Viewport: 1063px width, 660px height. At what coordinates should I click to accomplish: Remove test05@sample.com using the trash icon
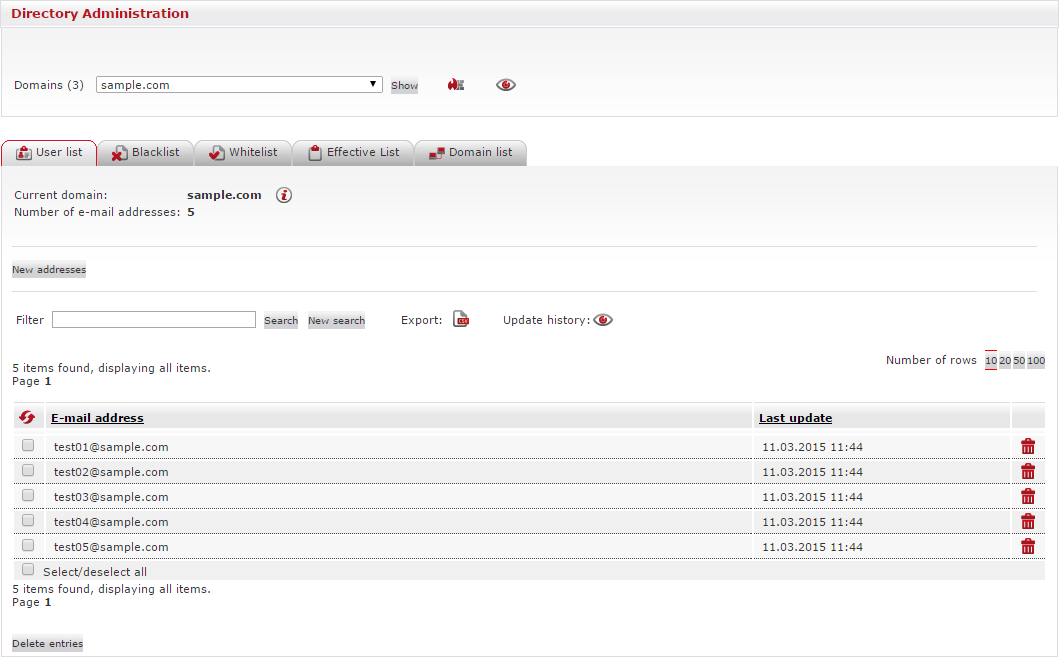(x=1028, y=546)
